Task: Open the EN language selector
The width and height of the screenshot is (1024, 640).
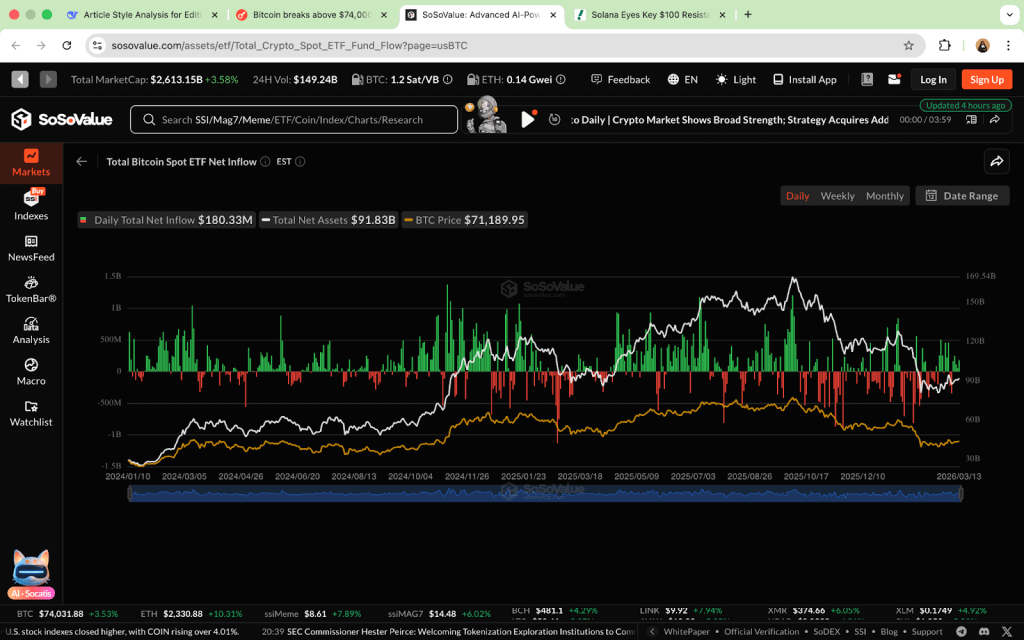Action: [x=683, y=80]
